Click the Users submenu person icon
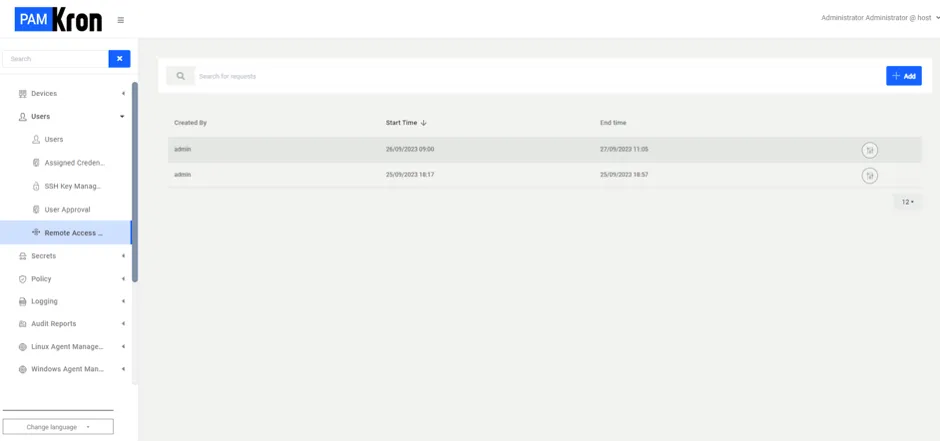The image size is (940, 442). pos(36,139)
